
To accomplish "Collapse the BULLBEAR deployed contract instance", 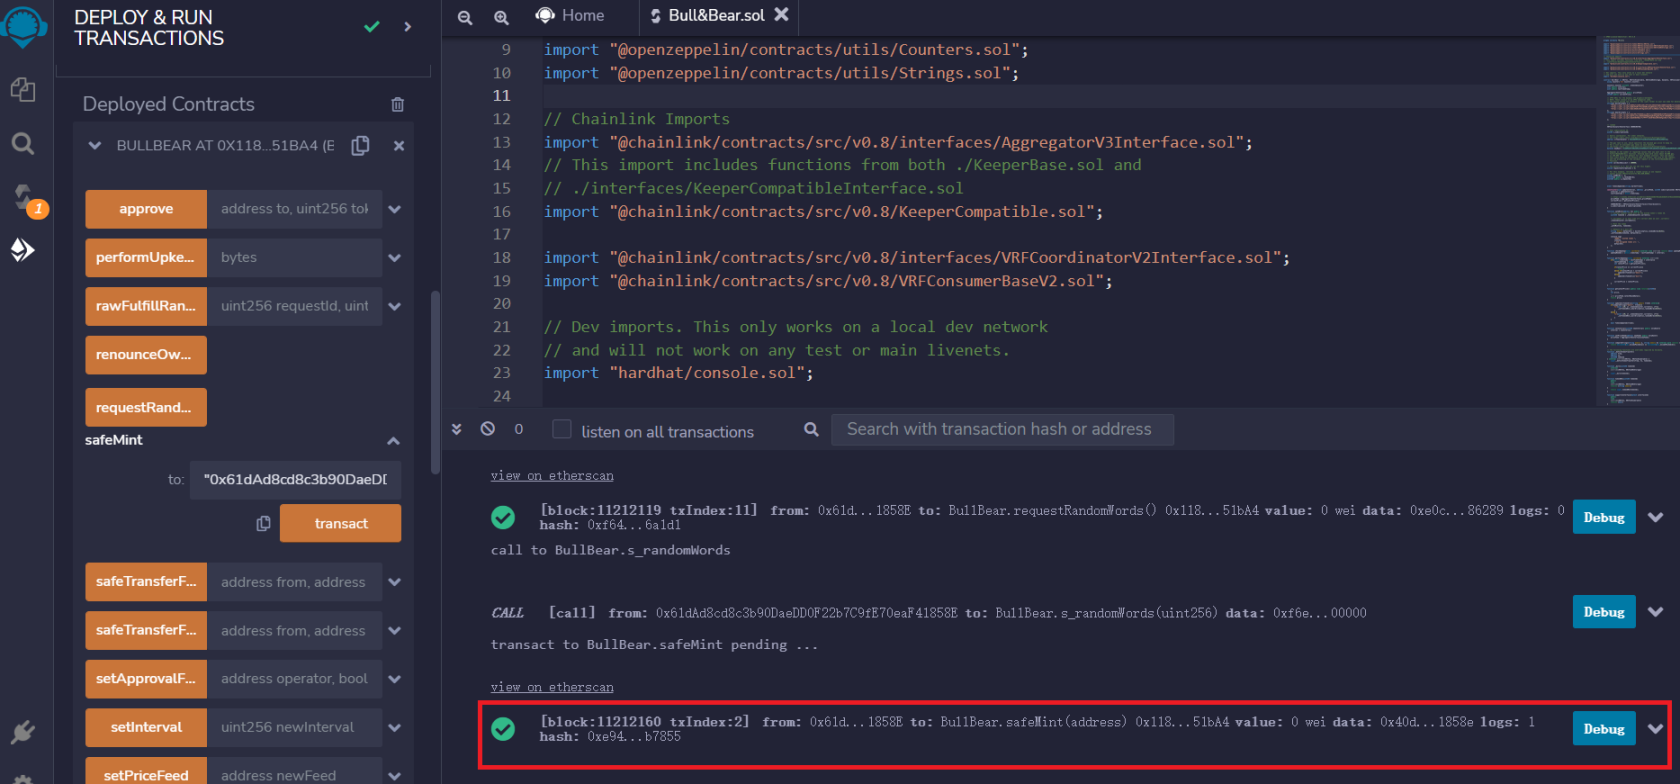I will (95, 146).
